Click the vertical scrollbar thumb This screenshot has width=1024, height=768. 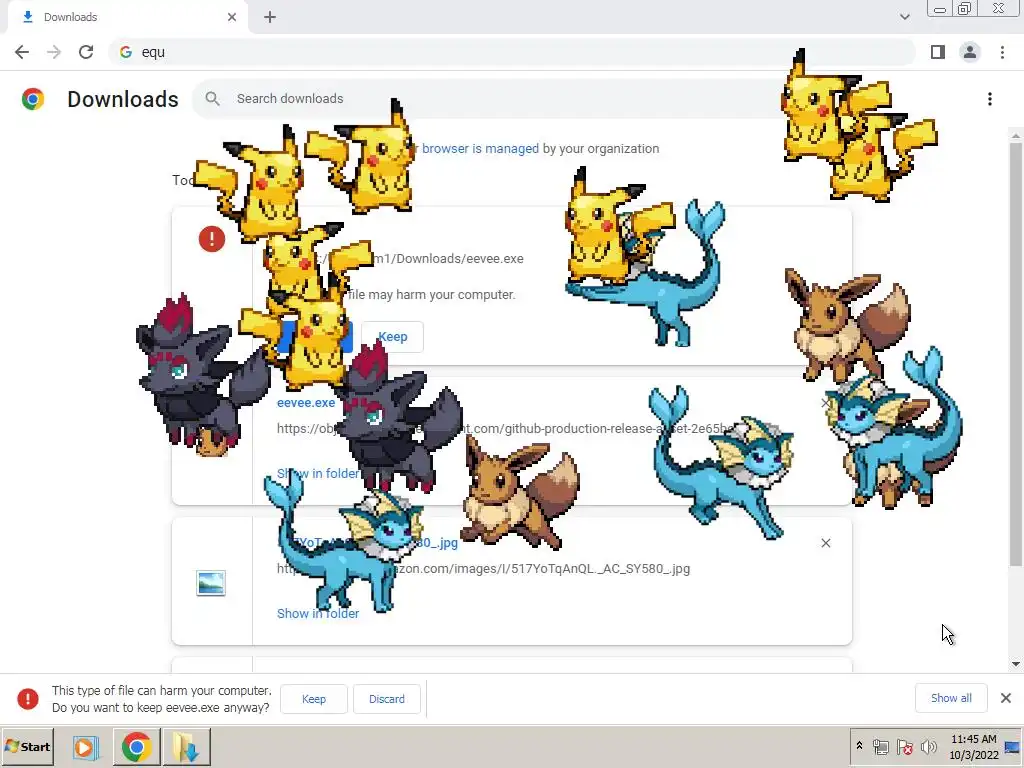click(x=1016, y=355)
